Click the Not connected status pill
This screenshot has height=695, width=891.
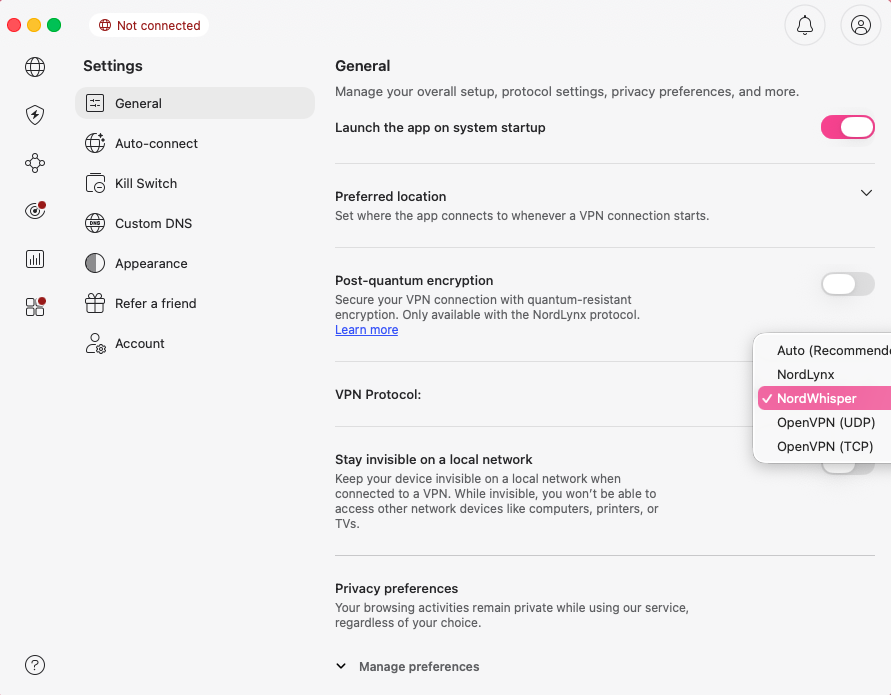149,25
